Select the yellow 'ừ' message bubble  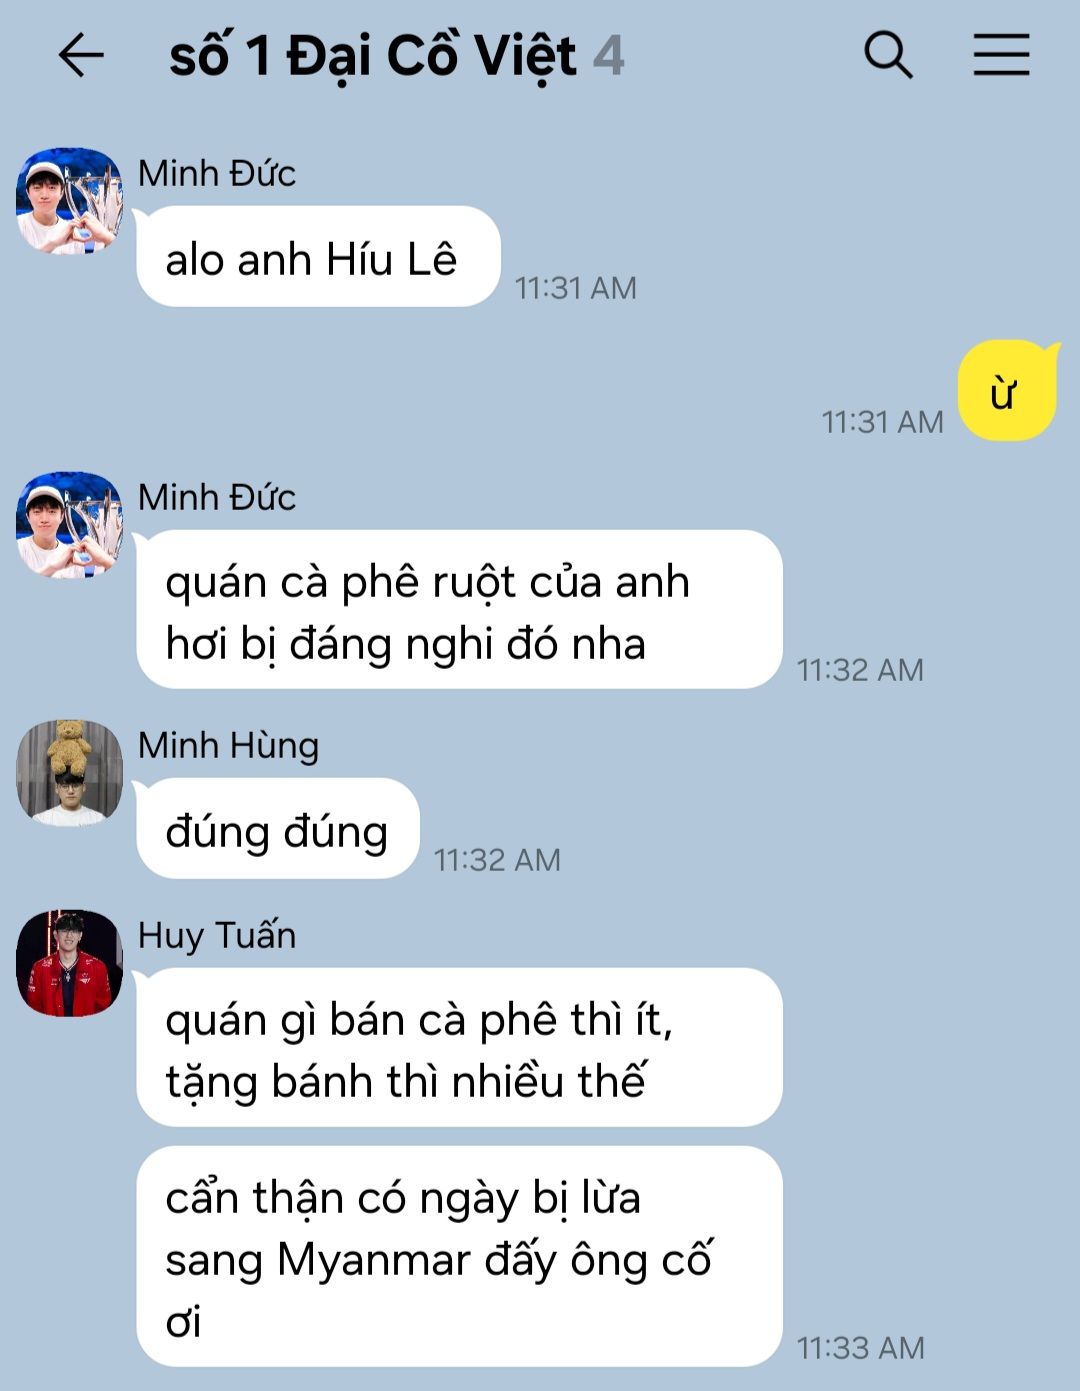(x=1008, y=391)
